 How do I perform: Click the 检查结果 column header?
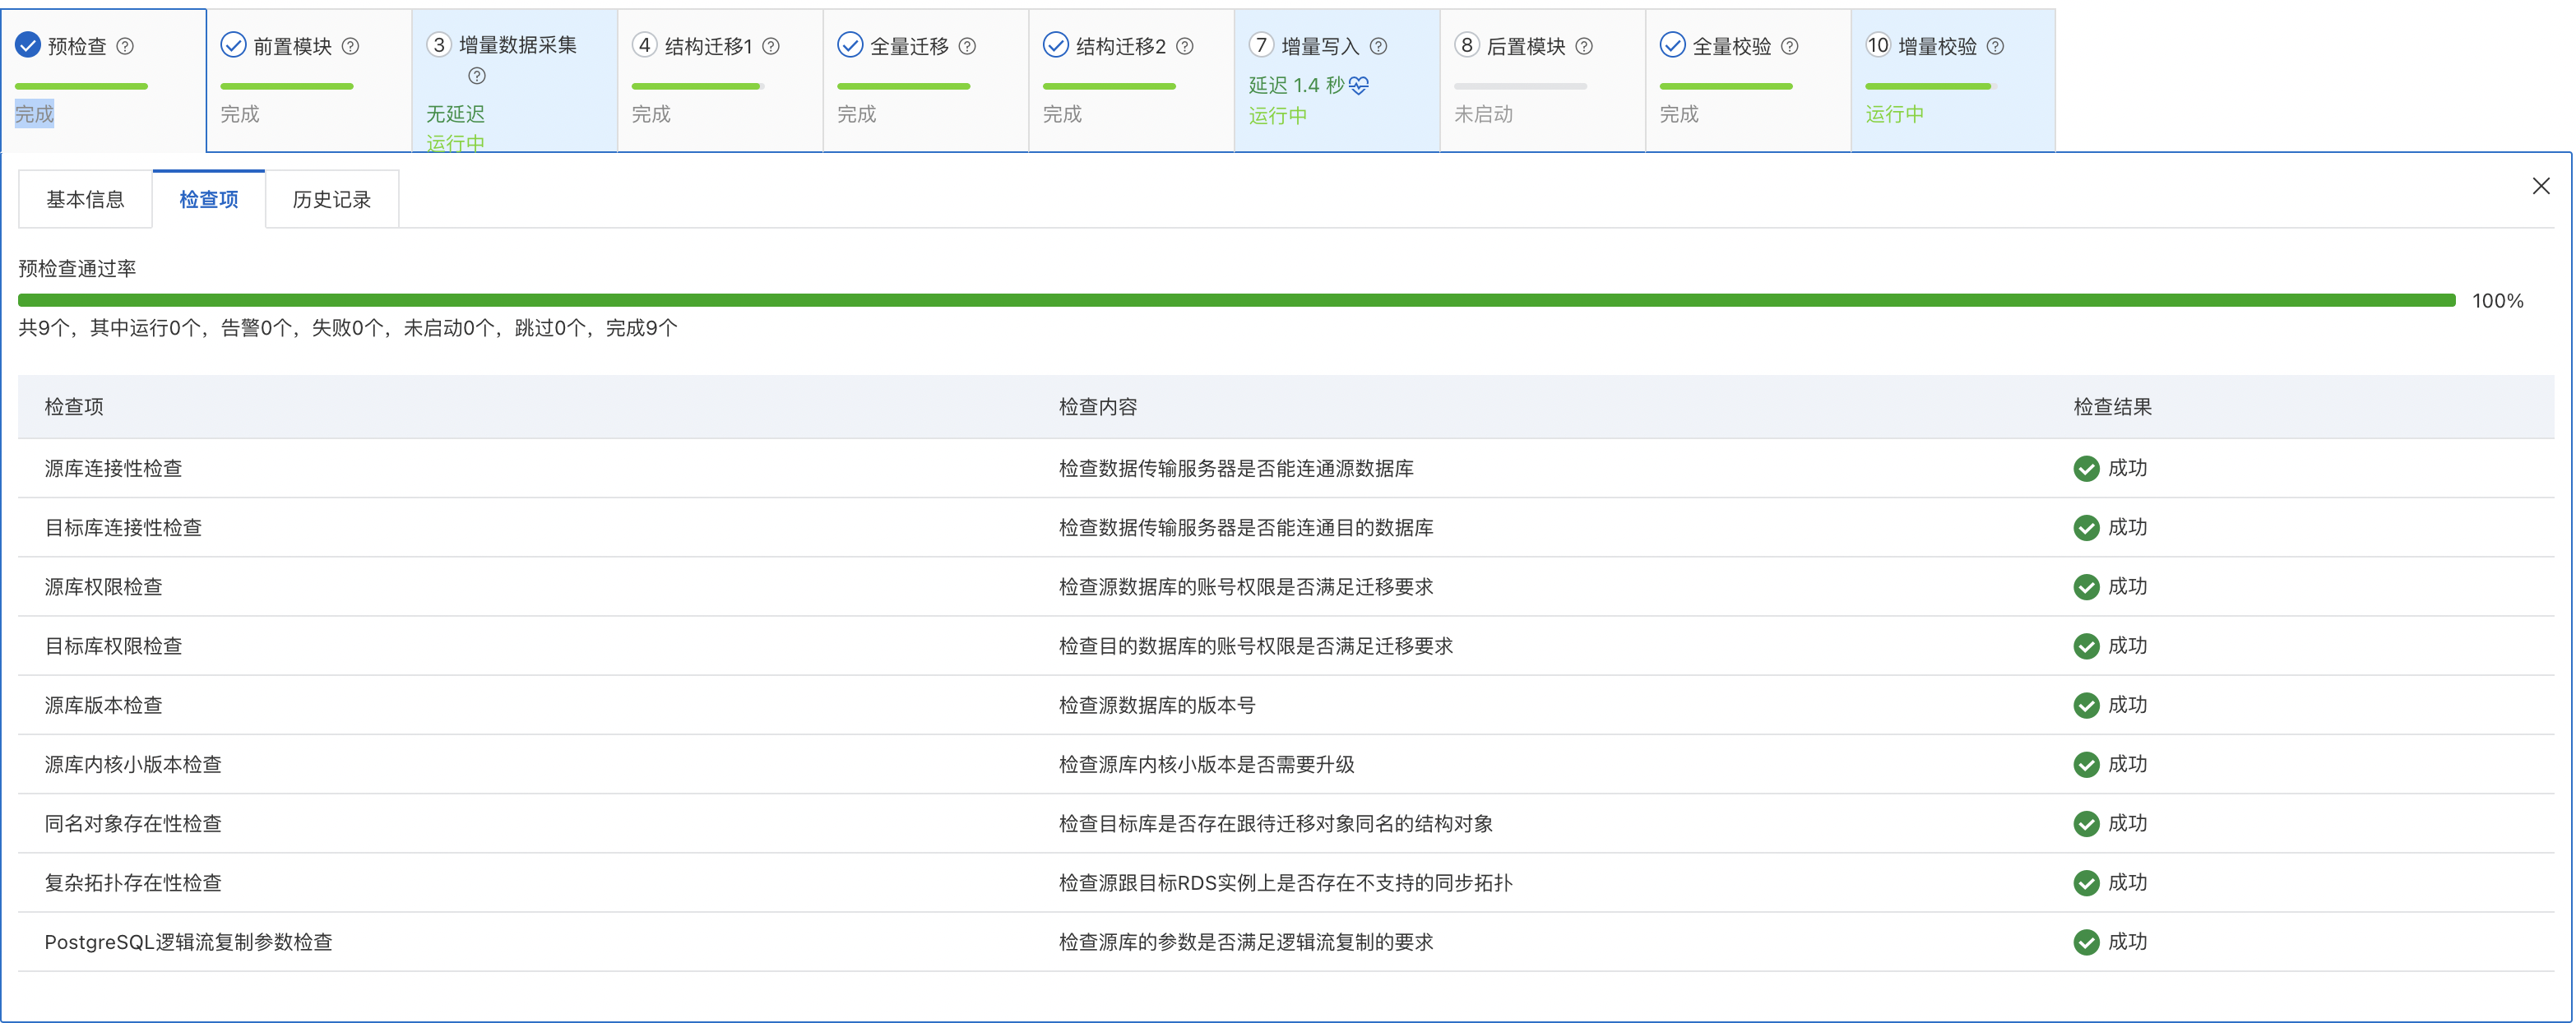pos(2112,407)
